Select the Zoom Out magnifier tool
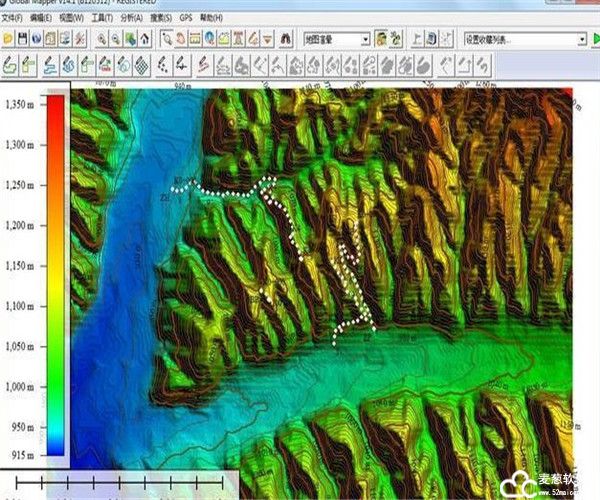The image size is (600, 500). point(118,39)
